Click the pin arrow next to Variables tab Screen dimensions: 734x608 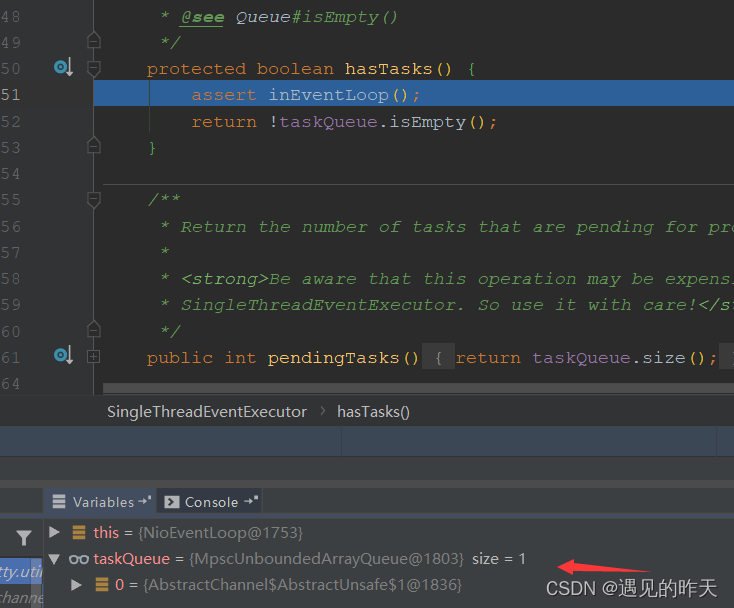145,500
